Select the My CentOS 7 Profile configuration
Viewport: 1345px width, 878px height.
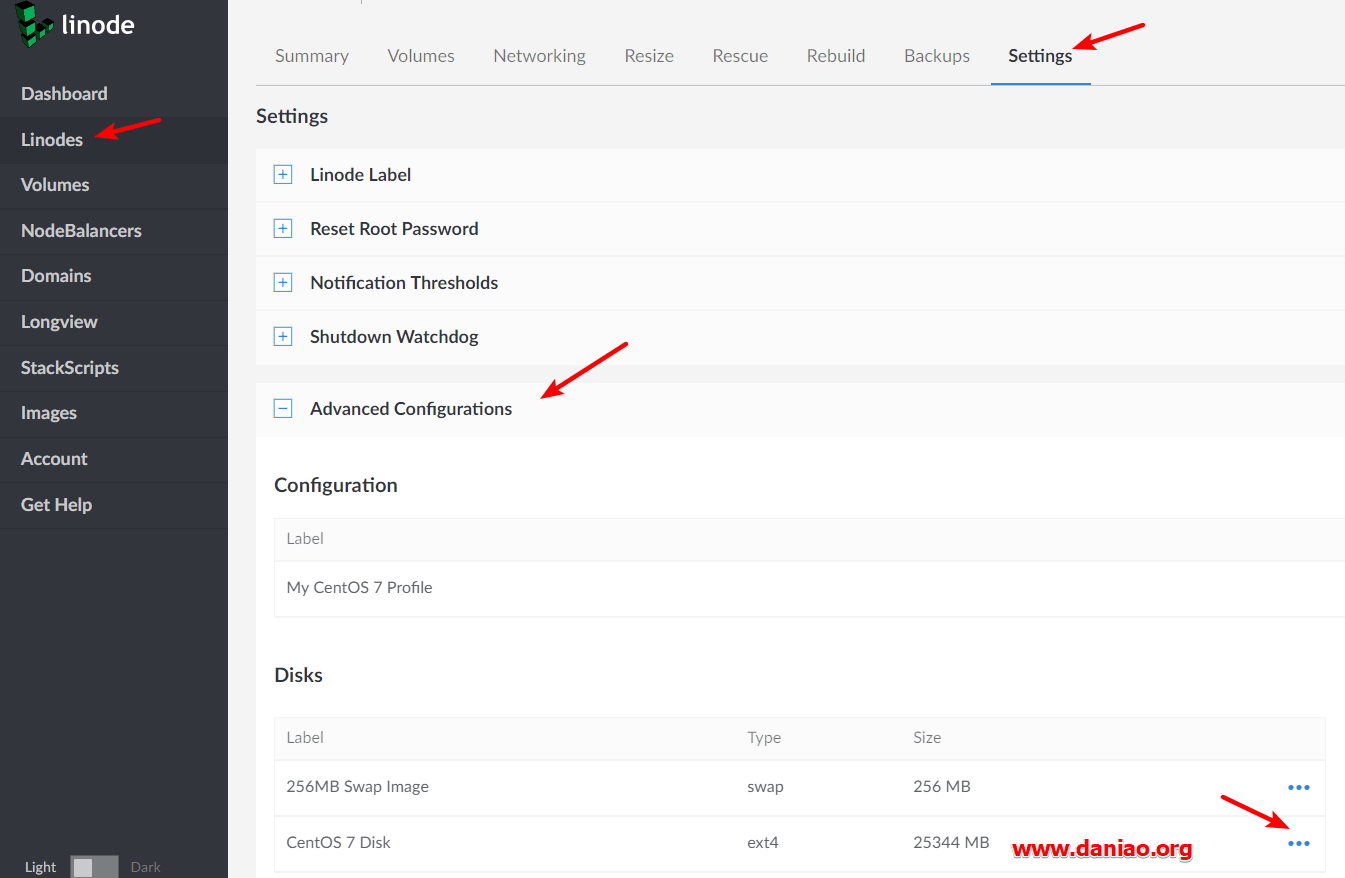tap(359, 588)
